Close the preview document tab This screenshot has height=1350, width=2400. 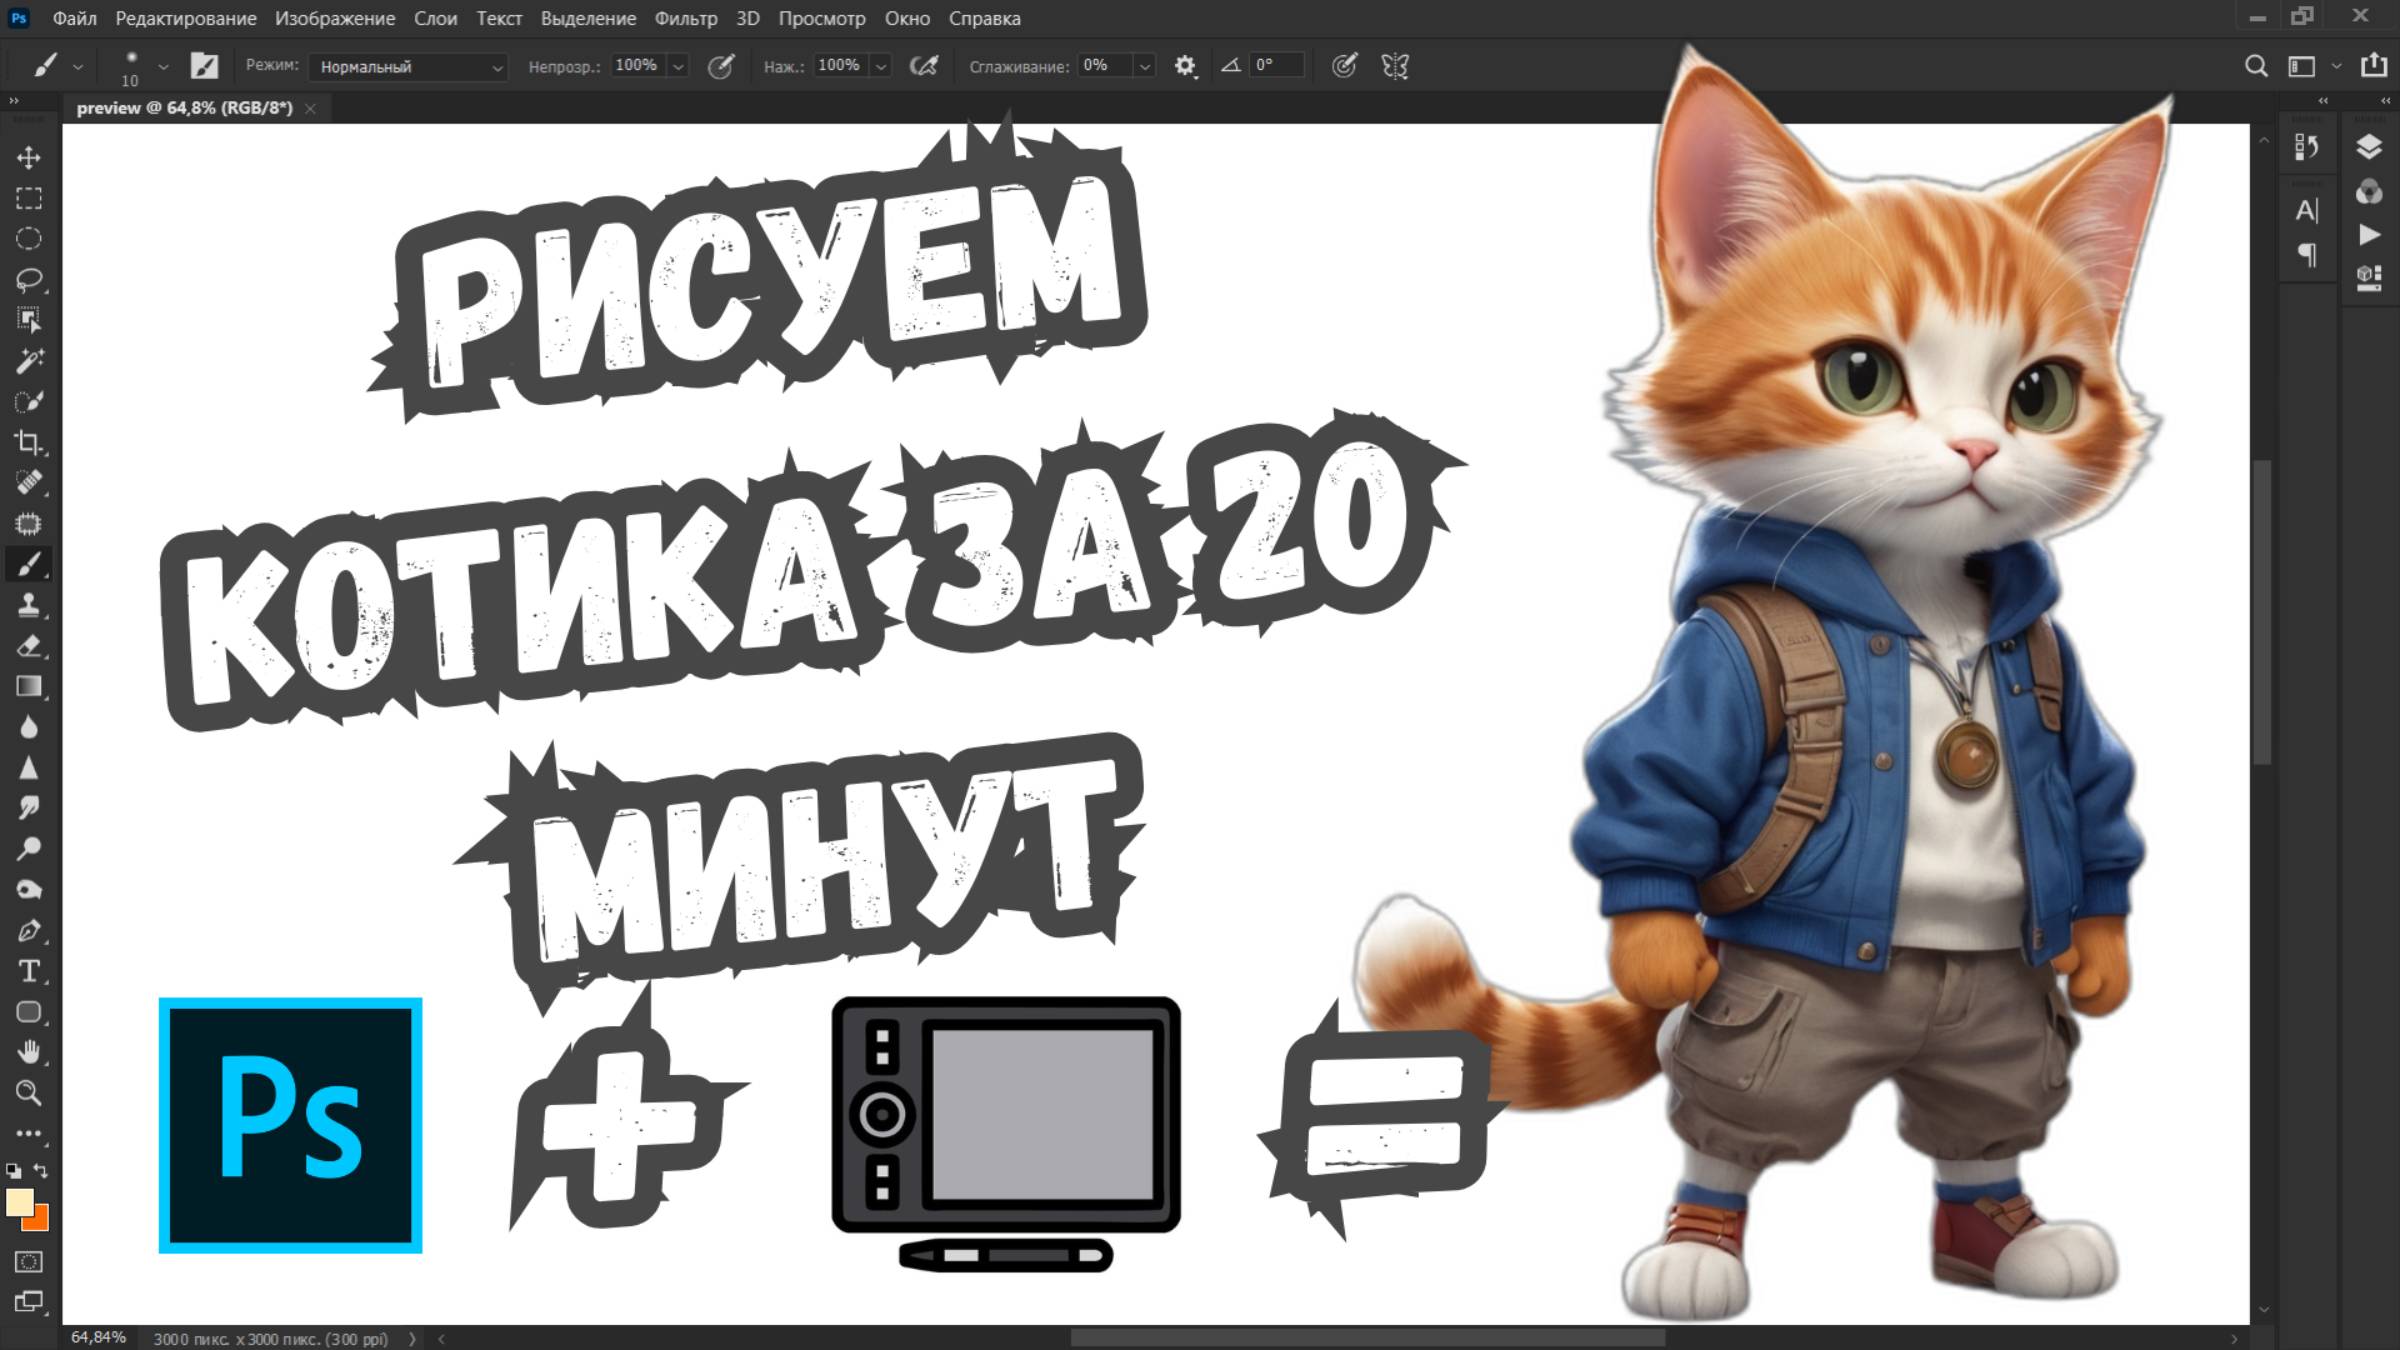pyautogui.click(x=311, y=107)
